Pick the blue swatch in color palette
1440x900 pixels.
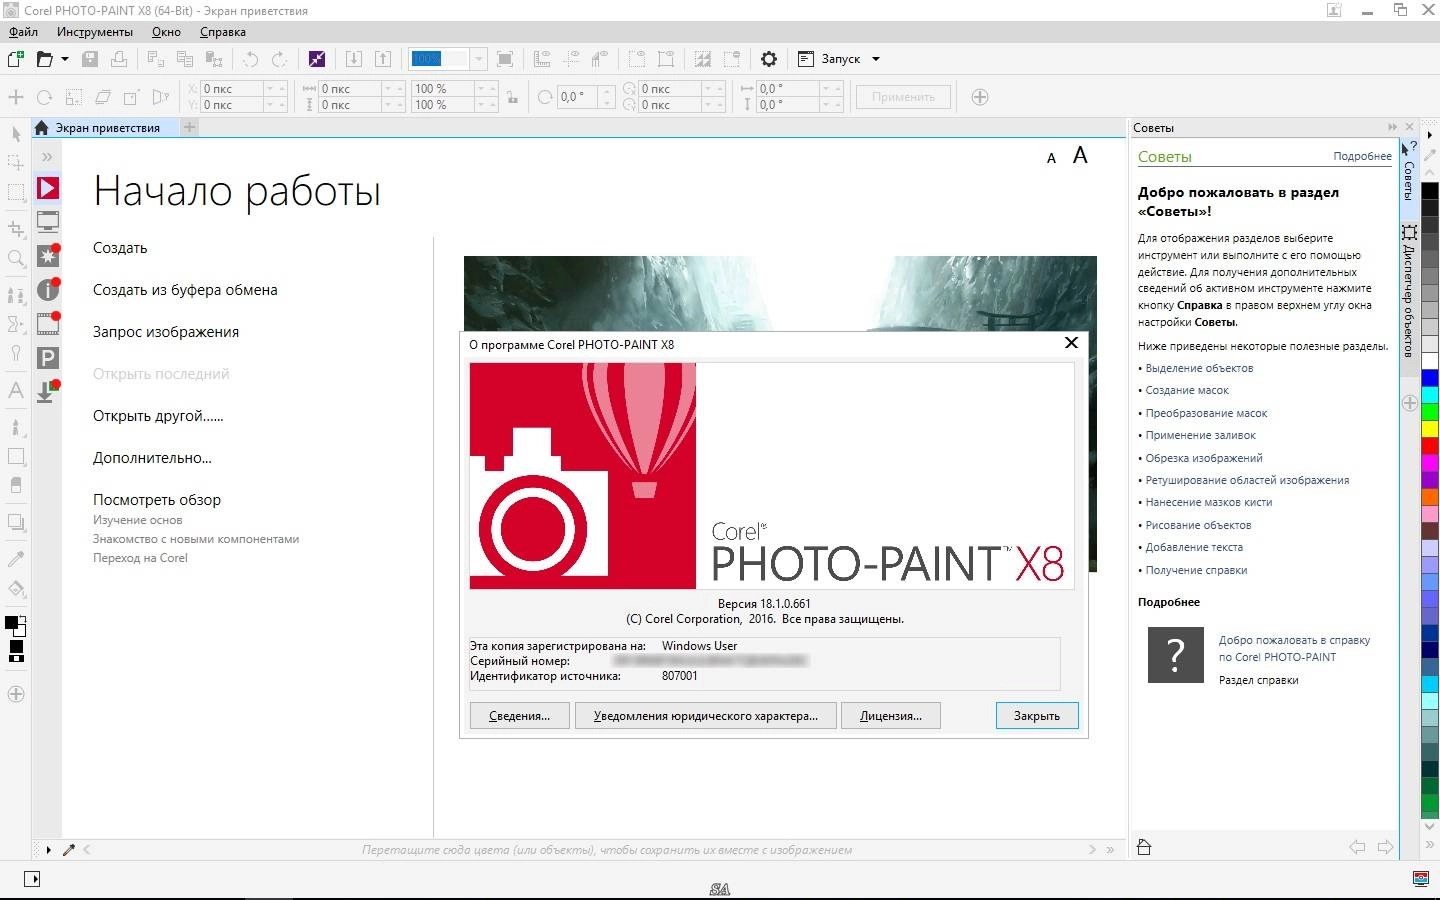click(x=1430, y=378)
